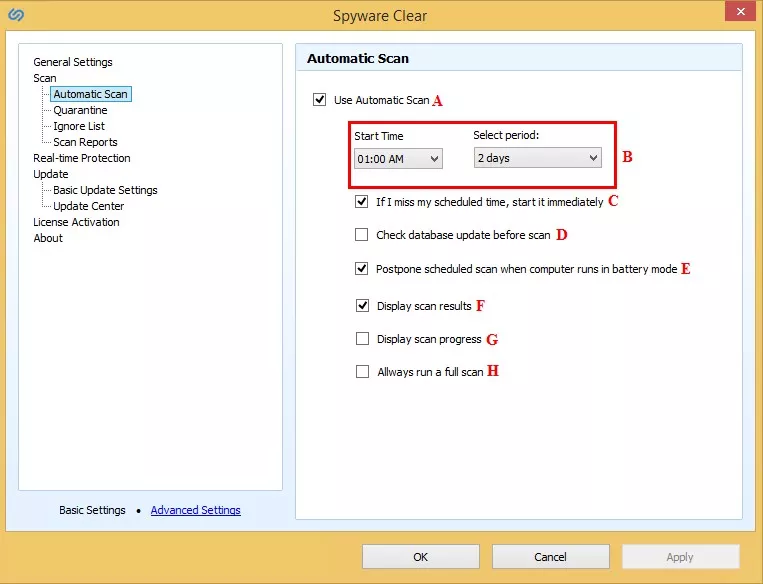
Task: Open the Start Time dropdown
Action: point(398,158)
